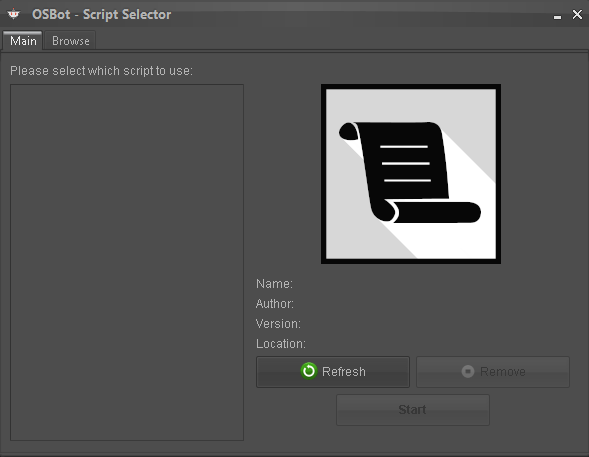
Task: Click the rolled bottom of scroll graphic
Action: [x=432, y=212]
